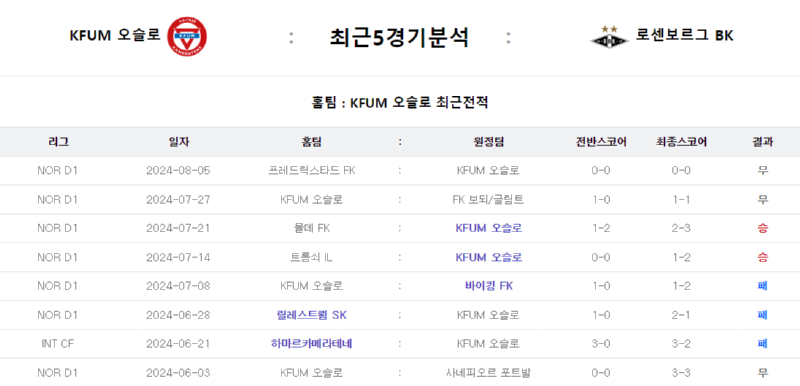Click first-half score 1-2 in Molde row
The image size is (800, 386).
click(601, 228)
